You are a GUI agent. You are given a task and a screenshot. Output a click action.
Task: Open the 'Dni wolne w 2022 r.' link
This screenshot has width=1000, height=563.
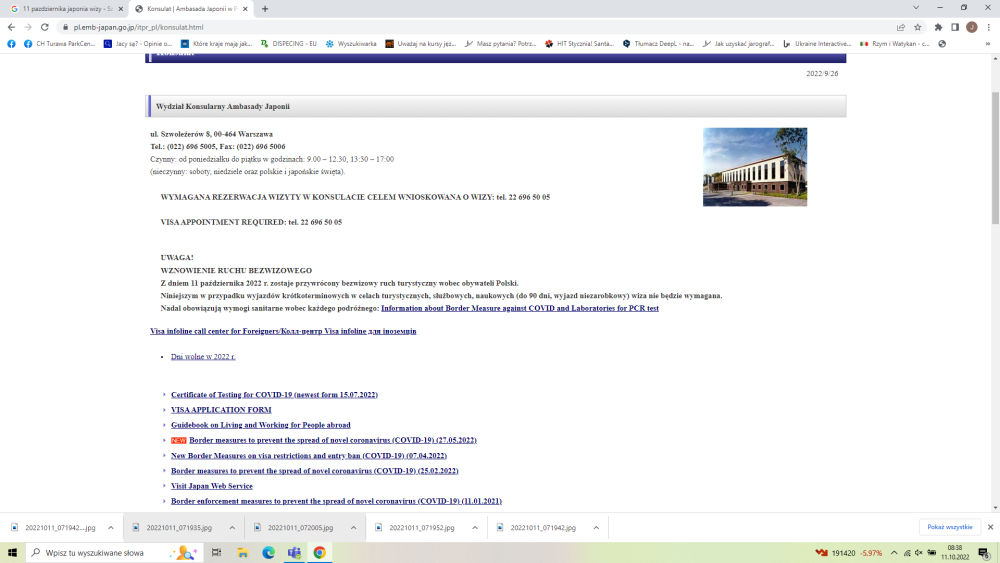pos(203,356)
